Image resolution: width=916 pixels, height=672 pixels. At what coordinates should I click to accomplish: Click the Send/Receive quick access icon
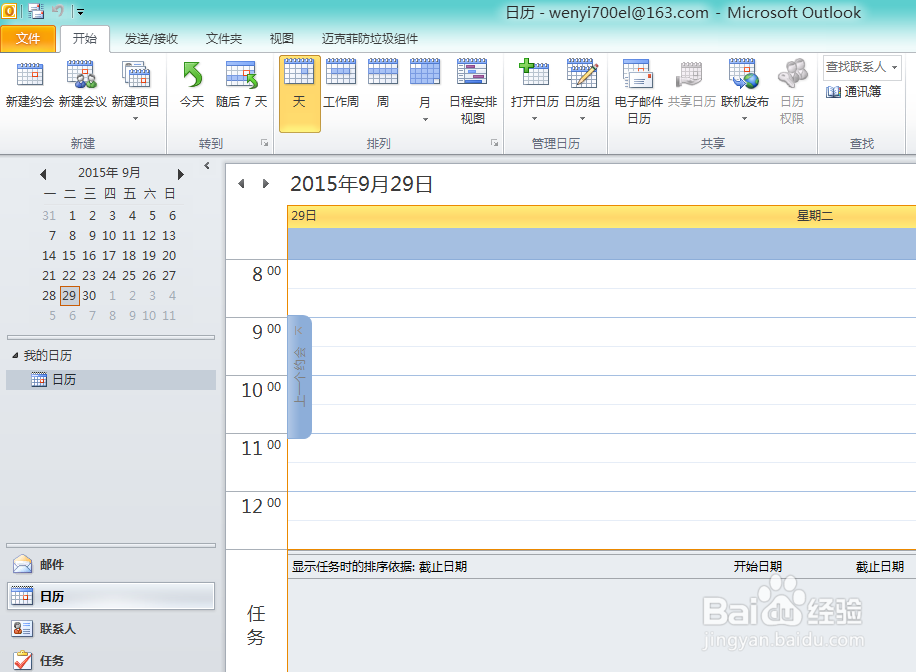pyautogui.click(x=36, y=11)
